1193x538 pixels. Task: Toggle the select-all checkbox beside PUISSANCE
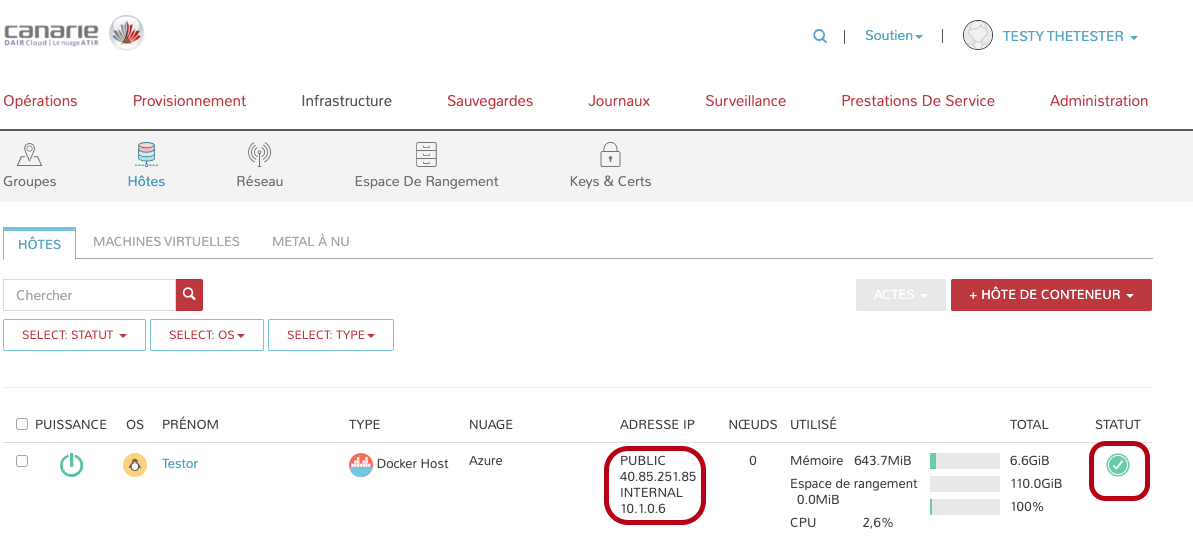point(22,425)
